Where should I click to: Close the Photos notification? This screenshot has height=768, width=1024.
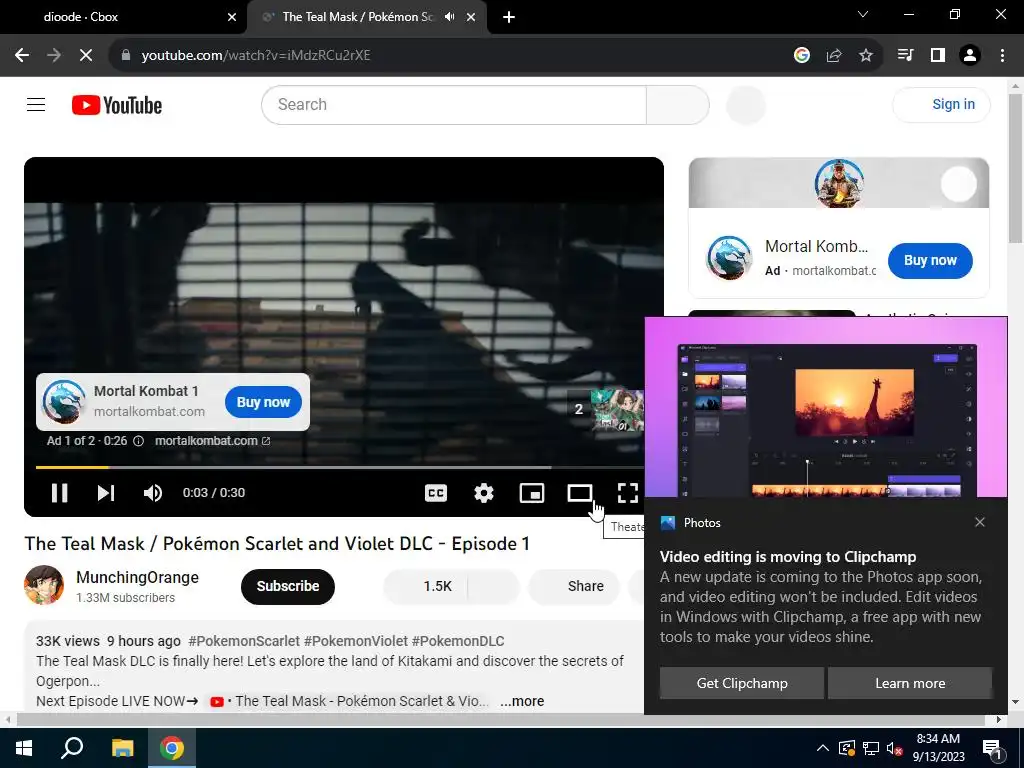980,522
